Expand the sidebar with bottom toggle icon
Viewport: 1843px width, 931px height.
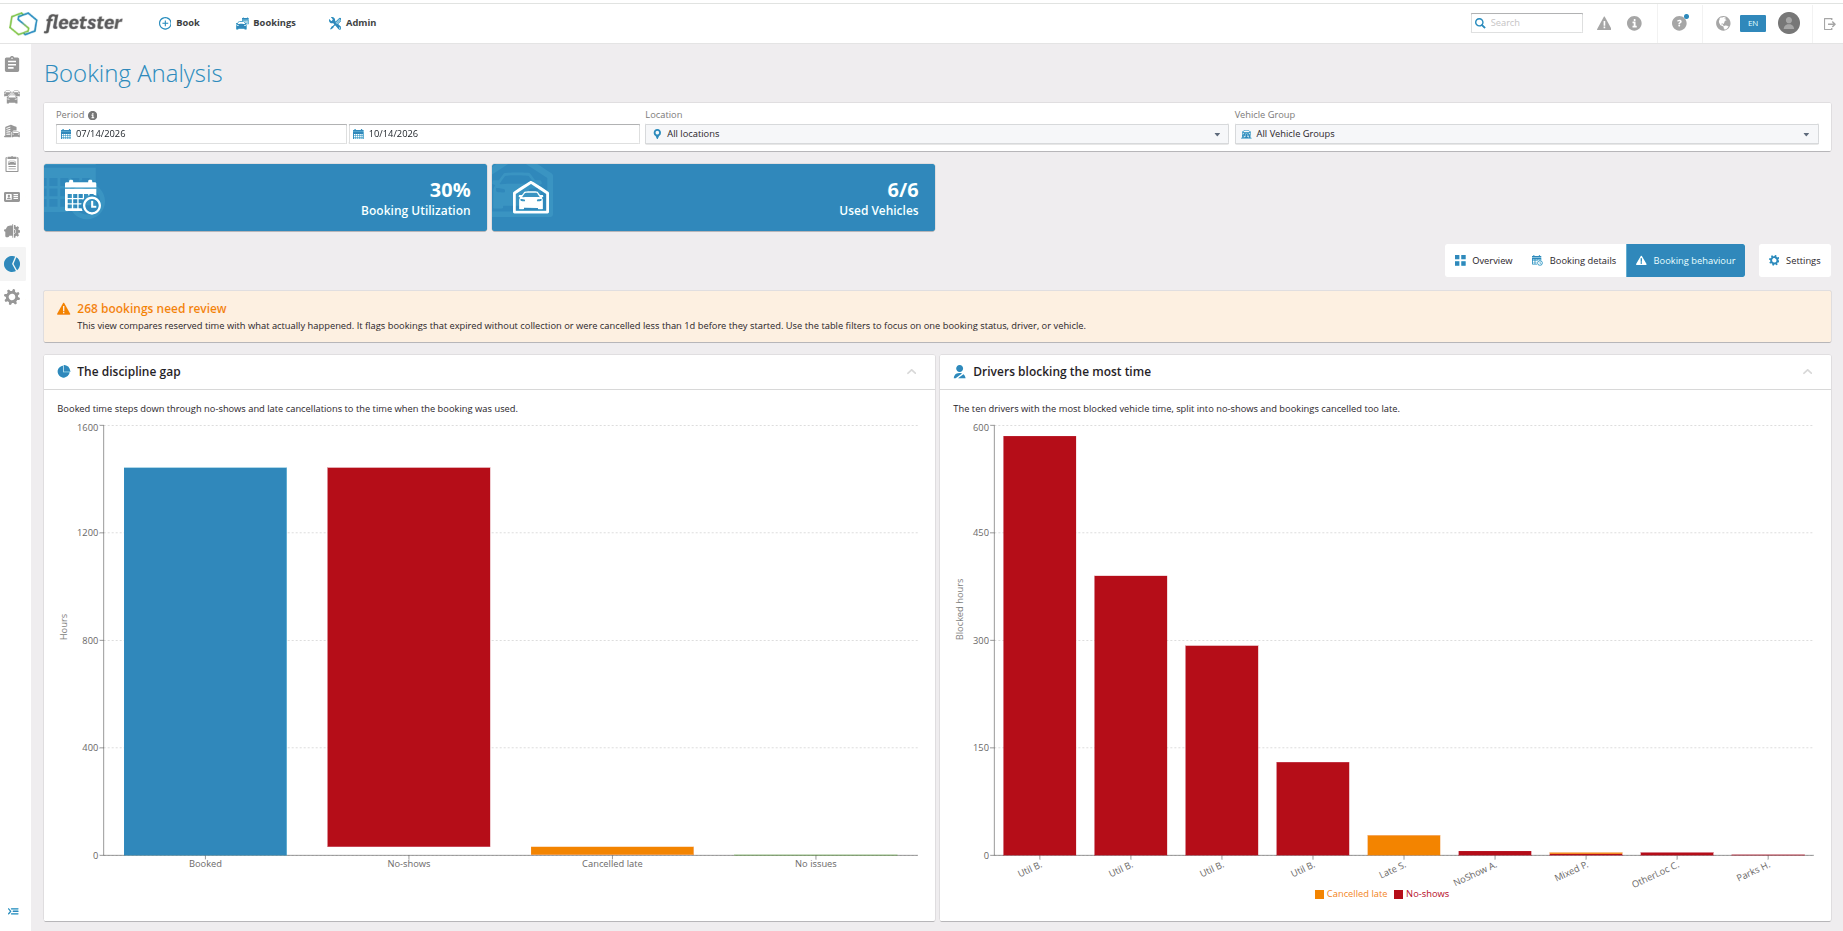pyautogui.click(x=13, y=911)
